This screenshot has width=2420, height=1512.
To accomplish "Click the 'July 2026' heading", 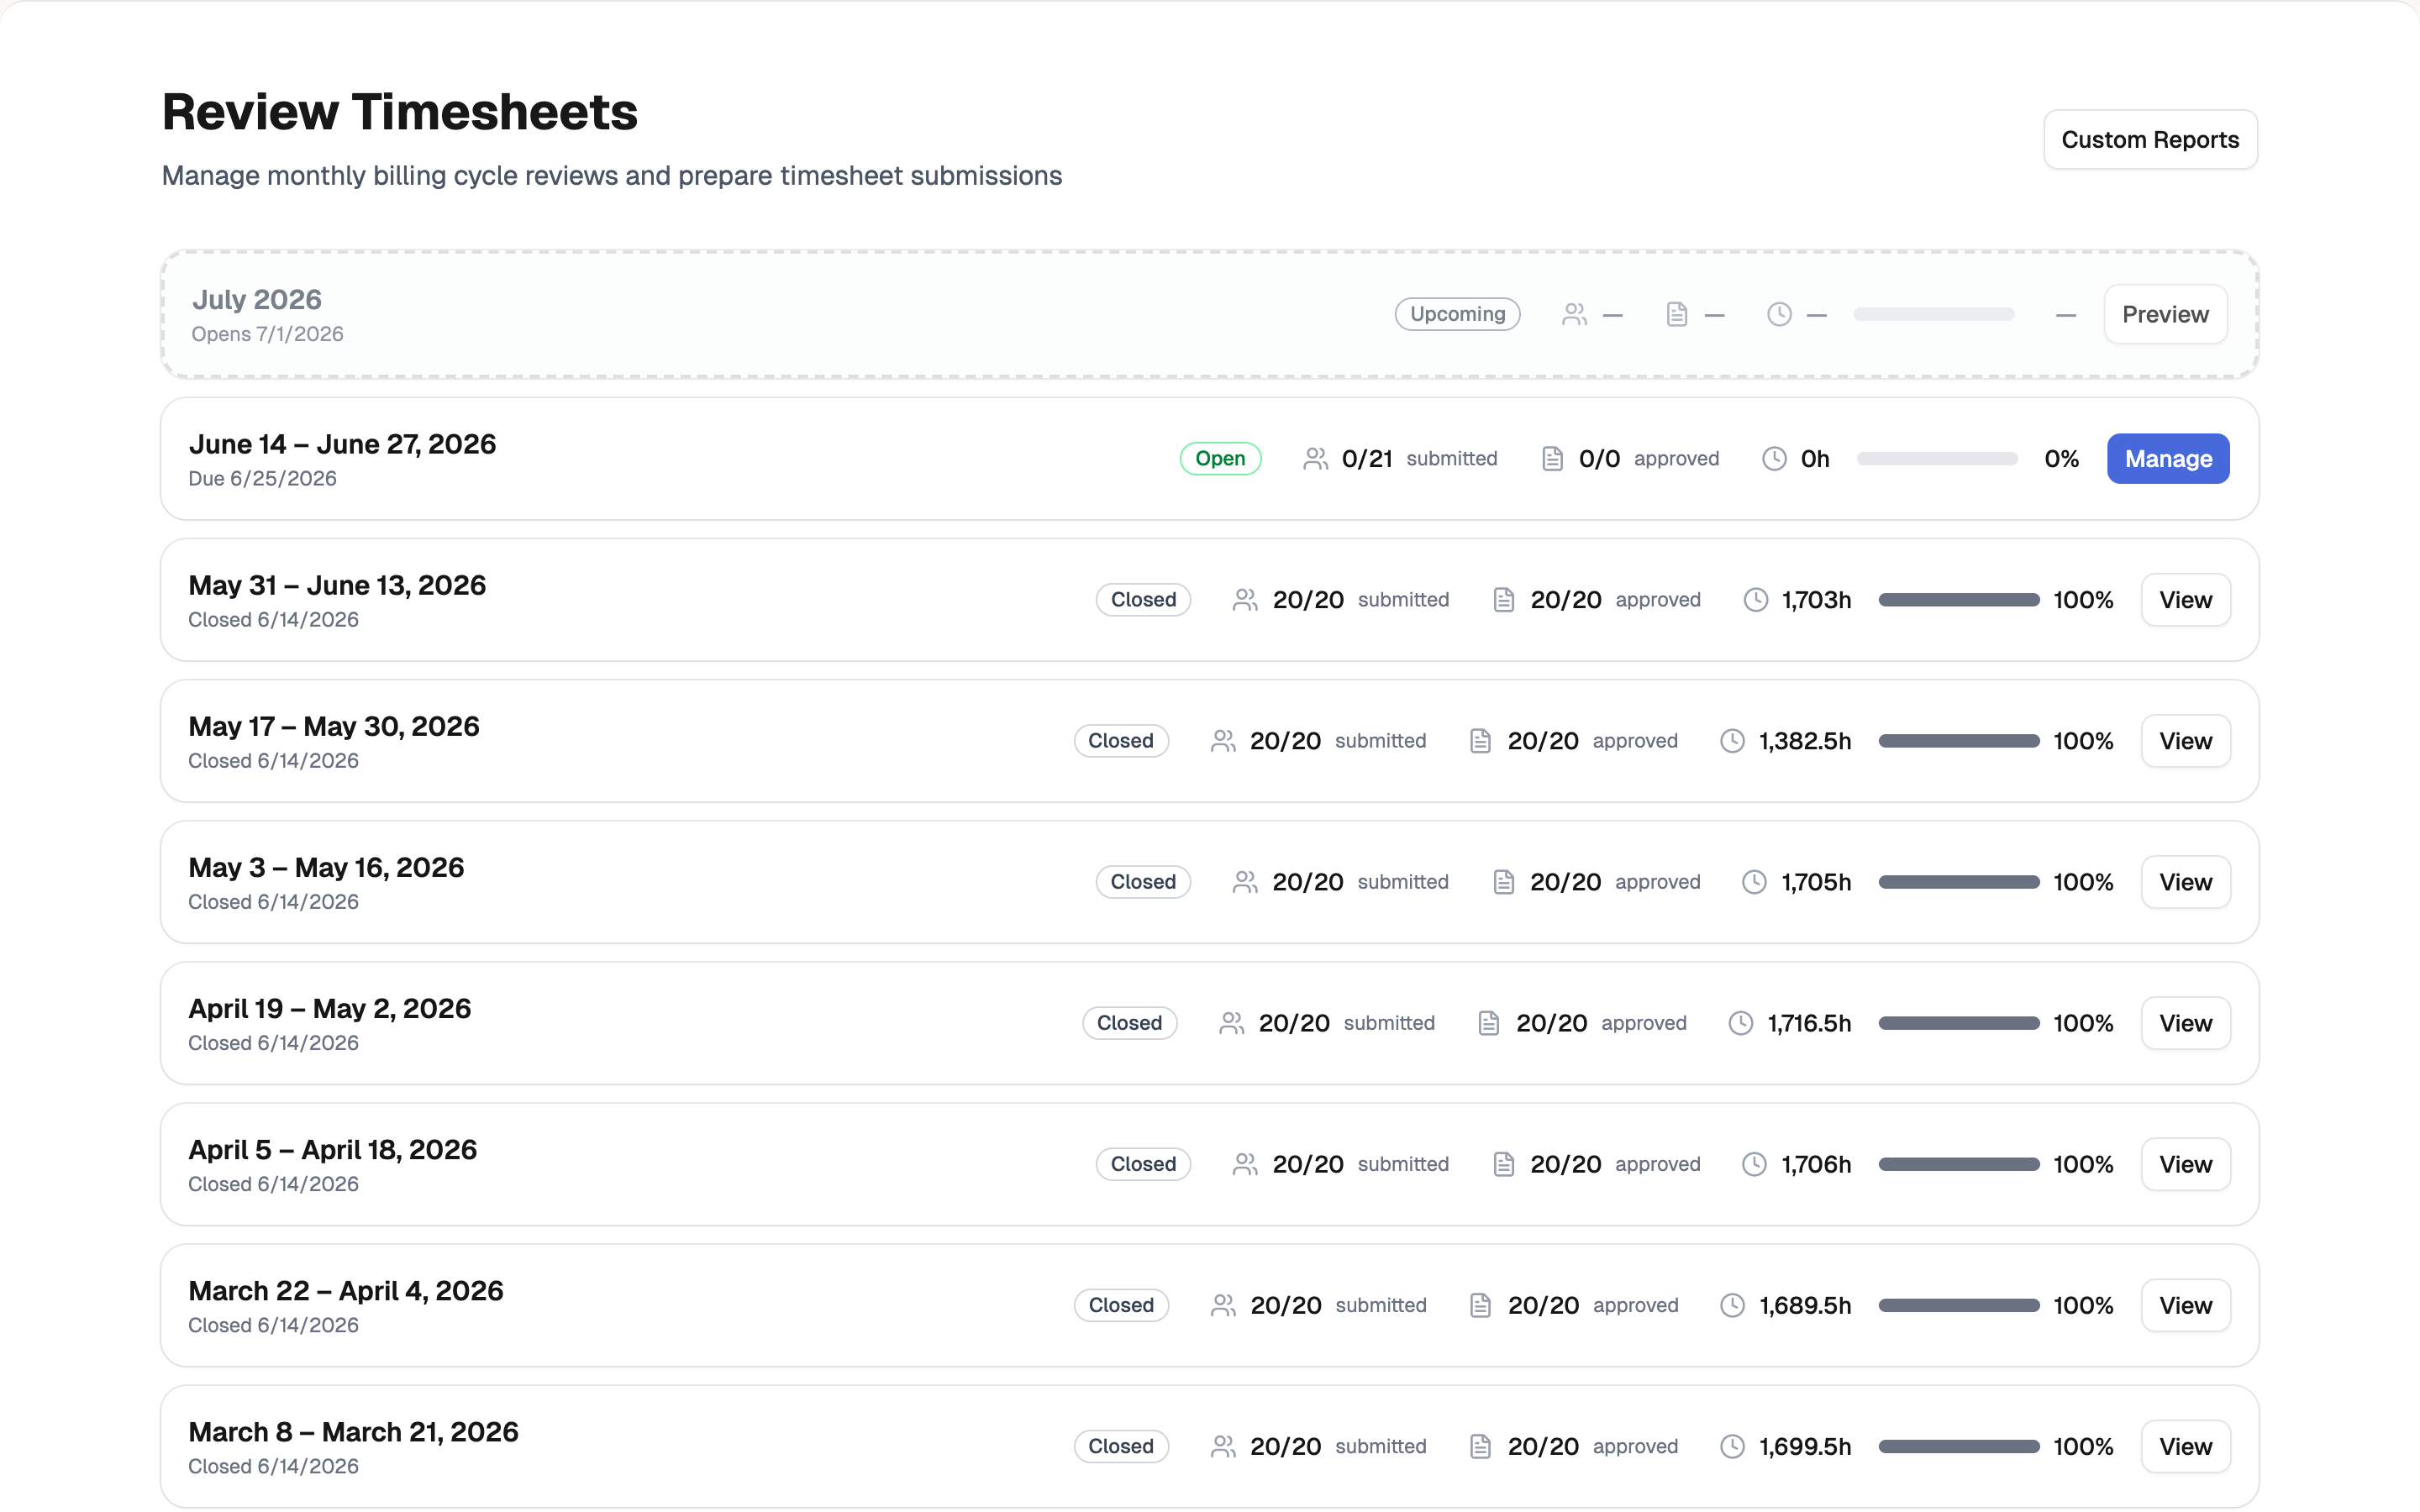I will pyautogui.click(x=257, y=300).
